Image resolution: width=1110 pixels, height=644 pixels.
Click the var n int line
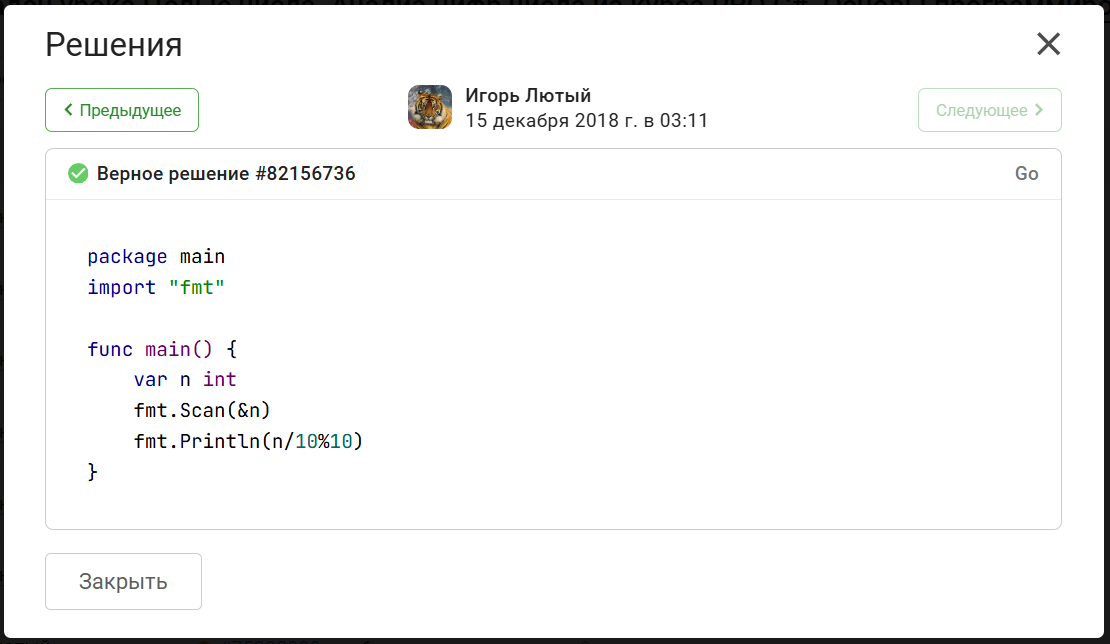click(185, 379)
